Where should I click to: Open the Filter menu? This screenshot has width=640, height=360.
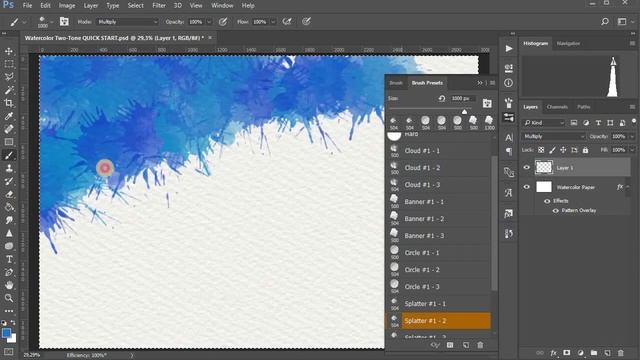159,6
